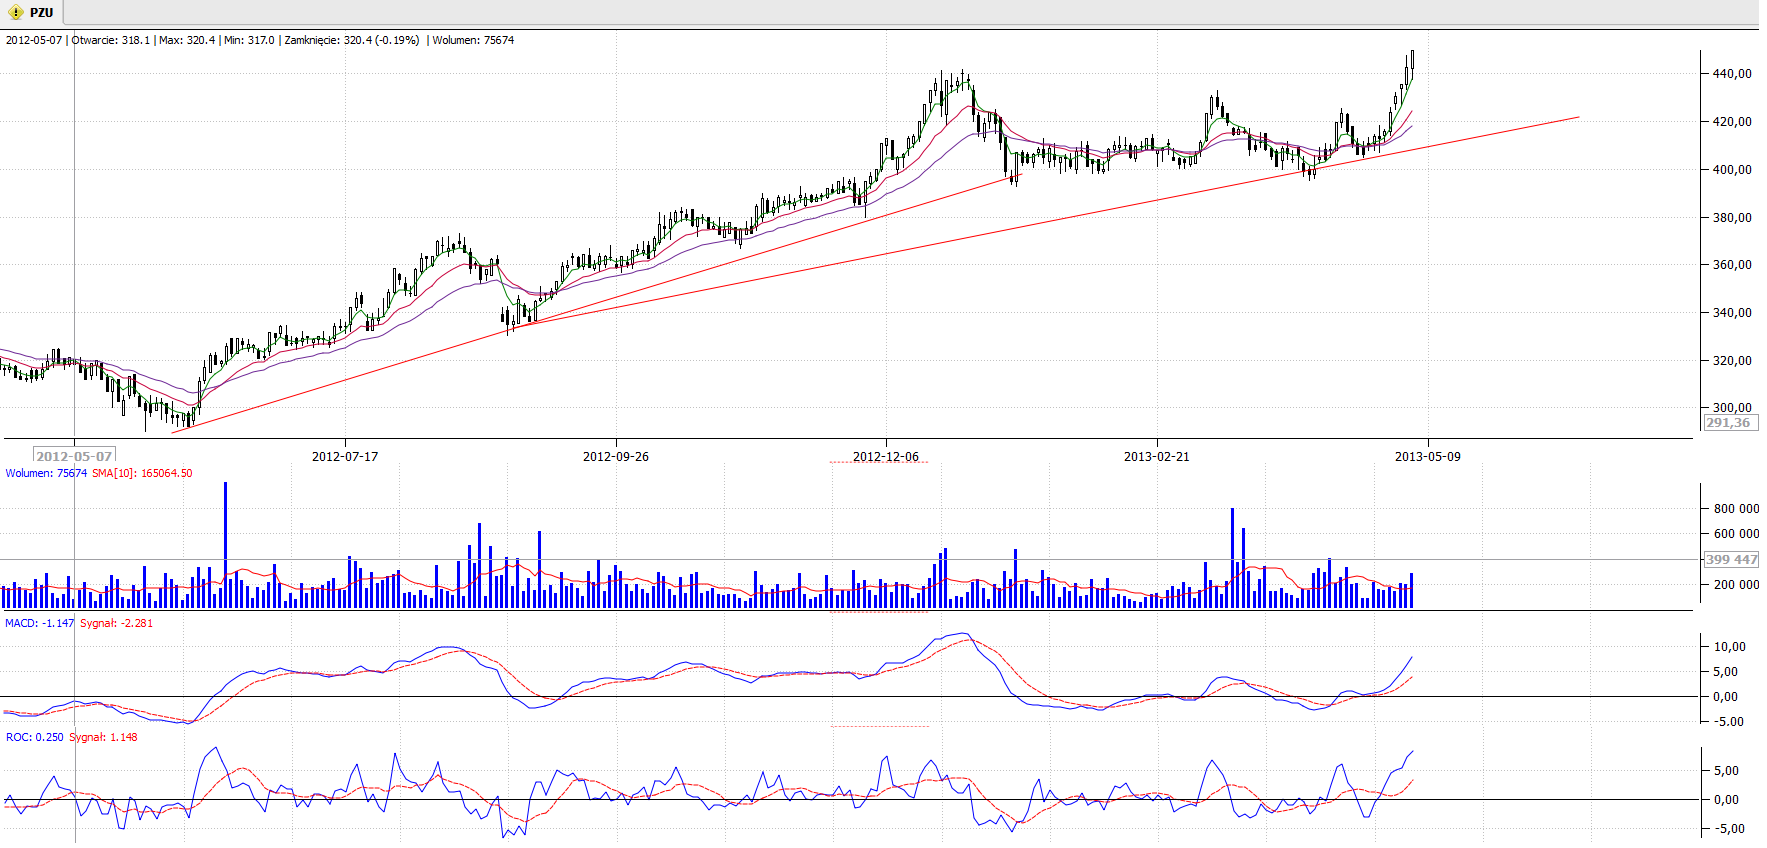Click the 5,00 ROC axis label
The image size is (1767, 848).
click(x=1728, y=770)
